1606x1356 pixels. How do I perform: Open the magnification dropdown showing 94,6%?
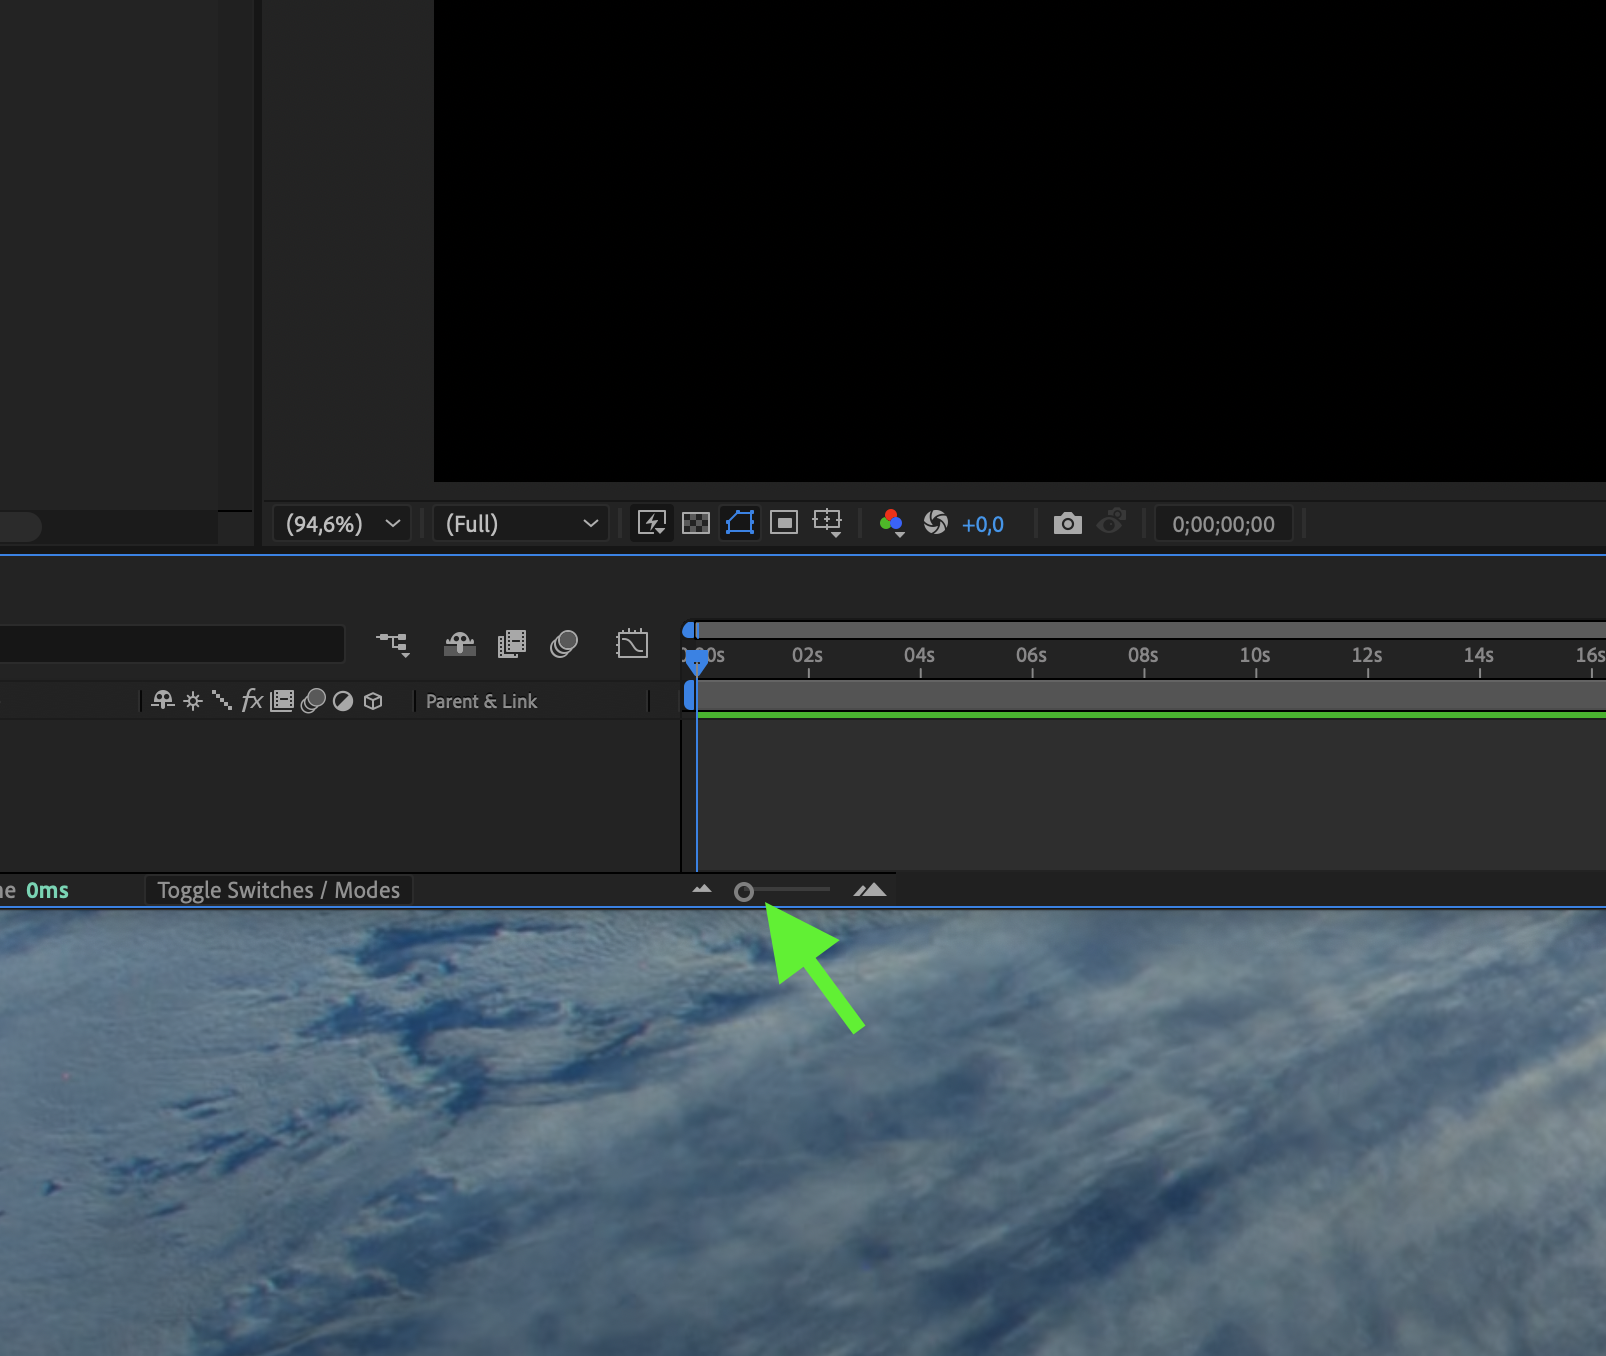point(341,523)
